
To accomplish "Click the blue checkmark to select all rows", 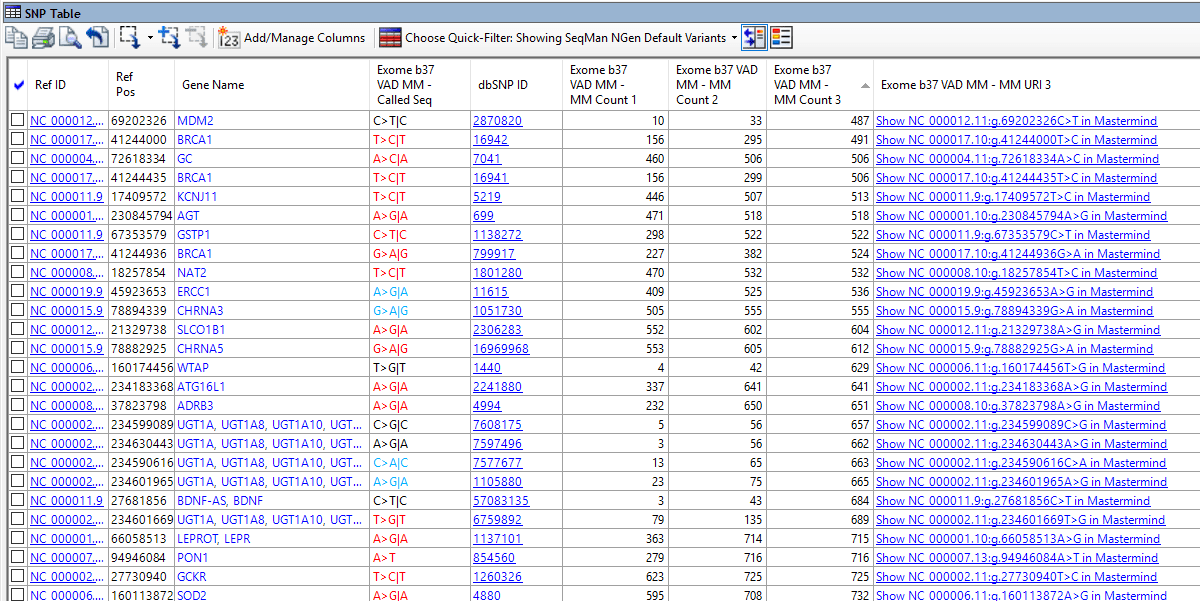I will coord(17,85).
